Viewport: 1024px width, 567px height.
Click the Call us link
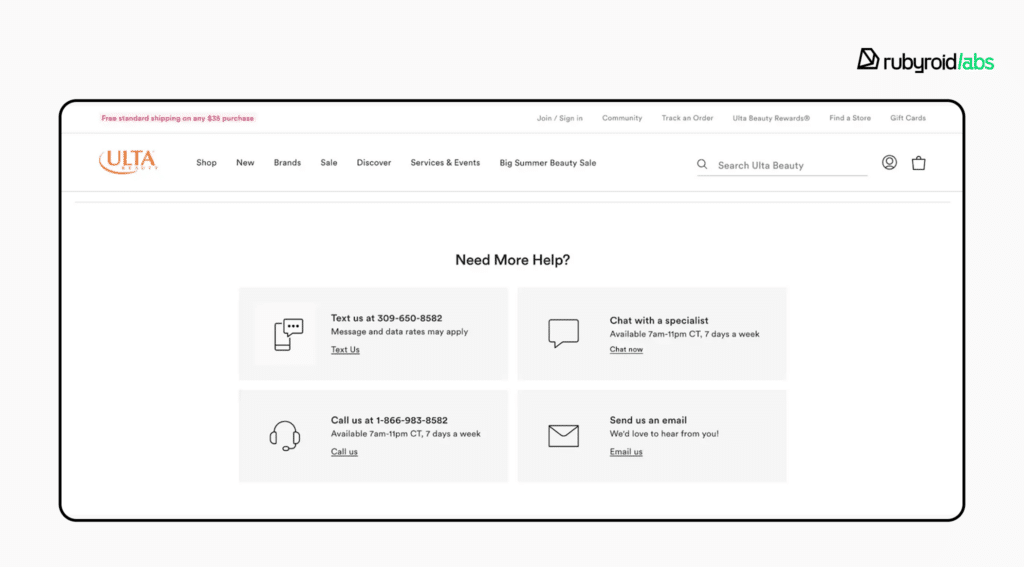click(344, 452)
